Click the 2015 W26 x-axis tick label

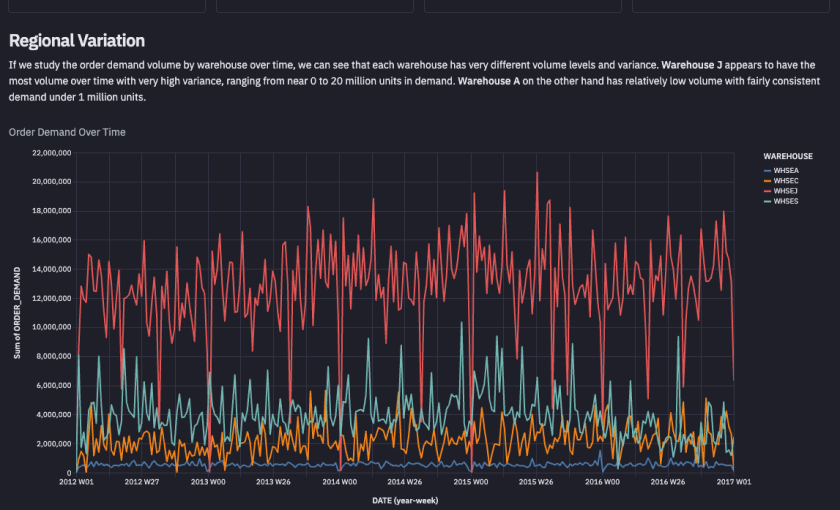coord(536,482)
